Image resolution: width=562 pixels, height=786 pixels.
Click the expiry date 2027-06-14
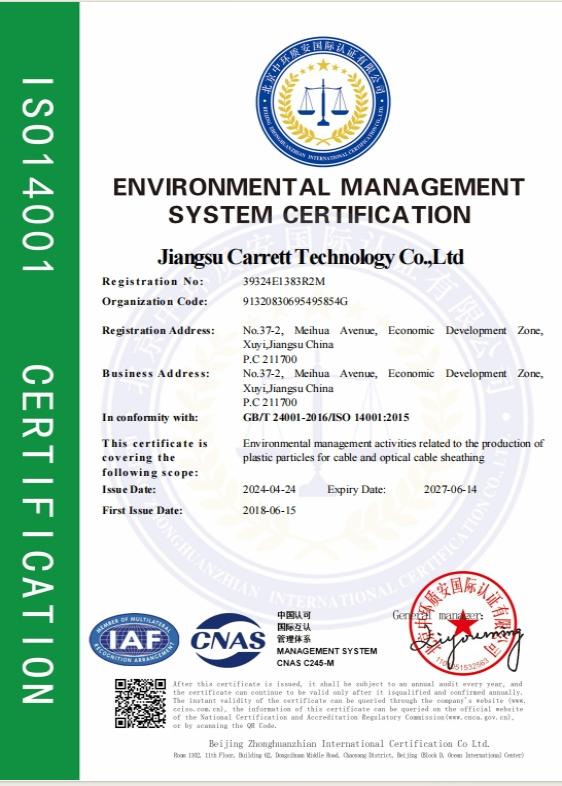[x=450, y=489]
